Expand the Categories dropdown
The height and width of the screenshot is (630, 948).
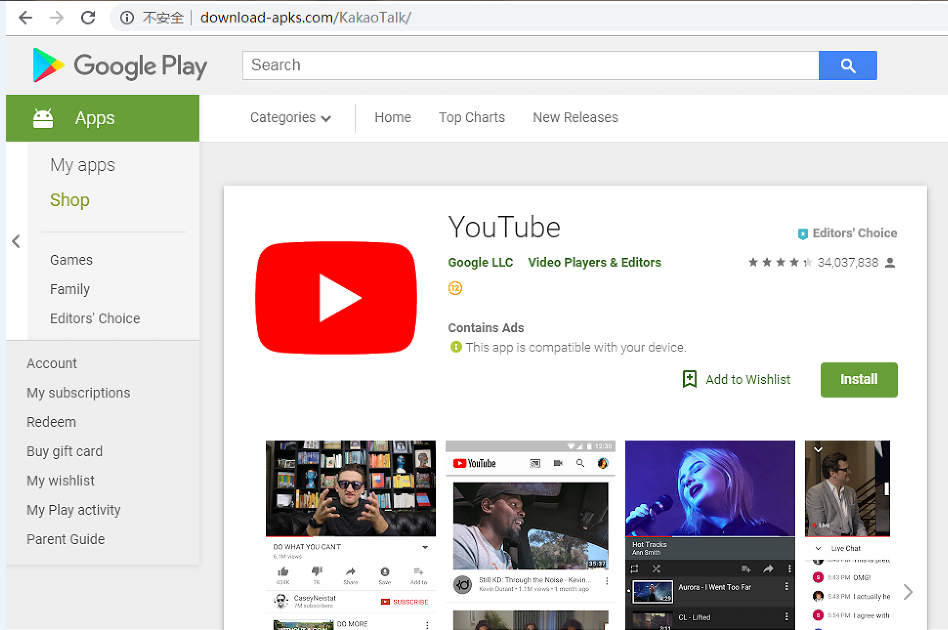point(290,117)
